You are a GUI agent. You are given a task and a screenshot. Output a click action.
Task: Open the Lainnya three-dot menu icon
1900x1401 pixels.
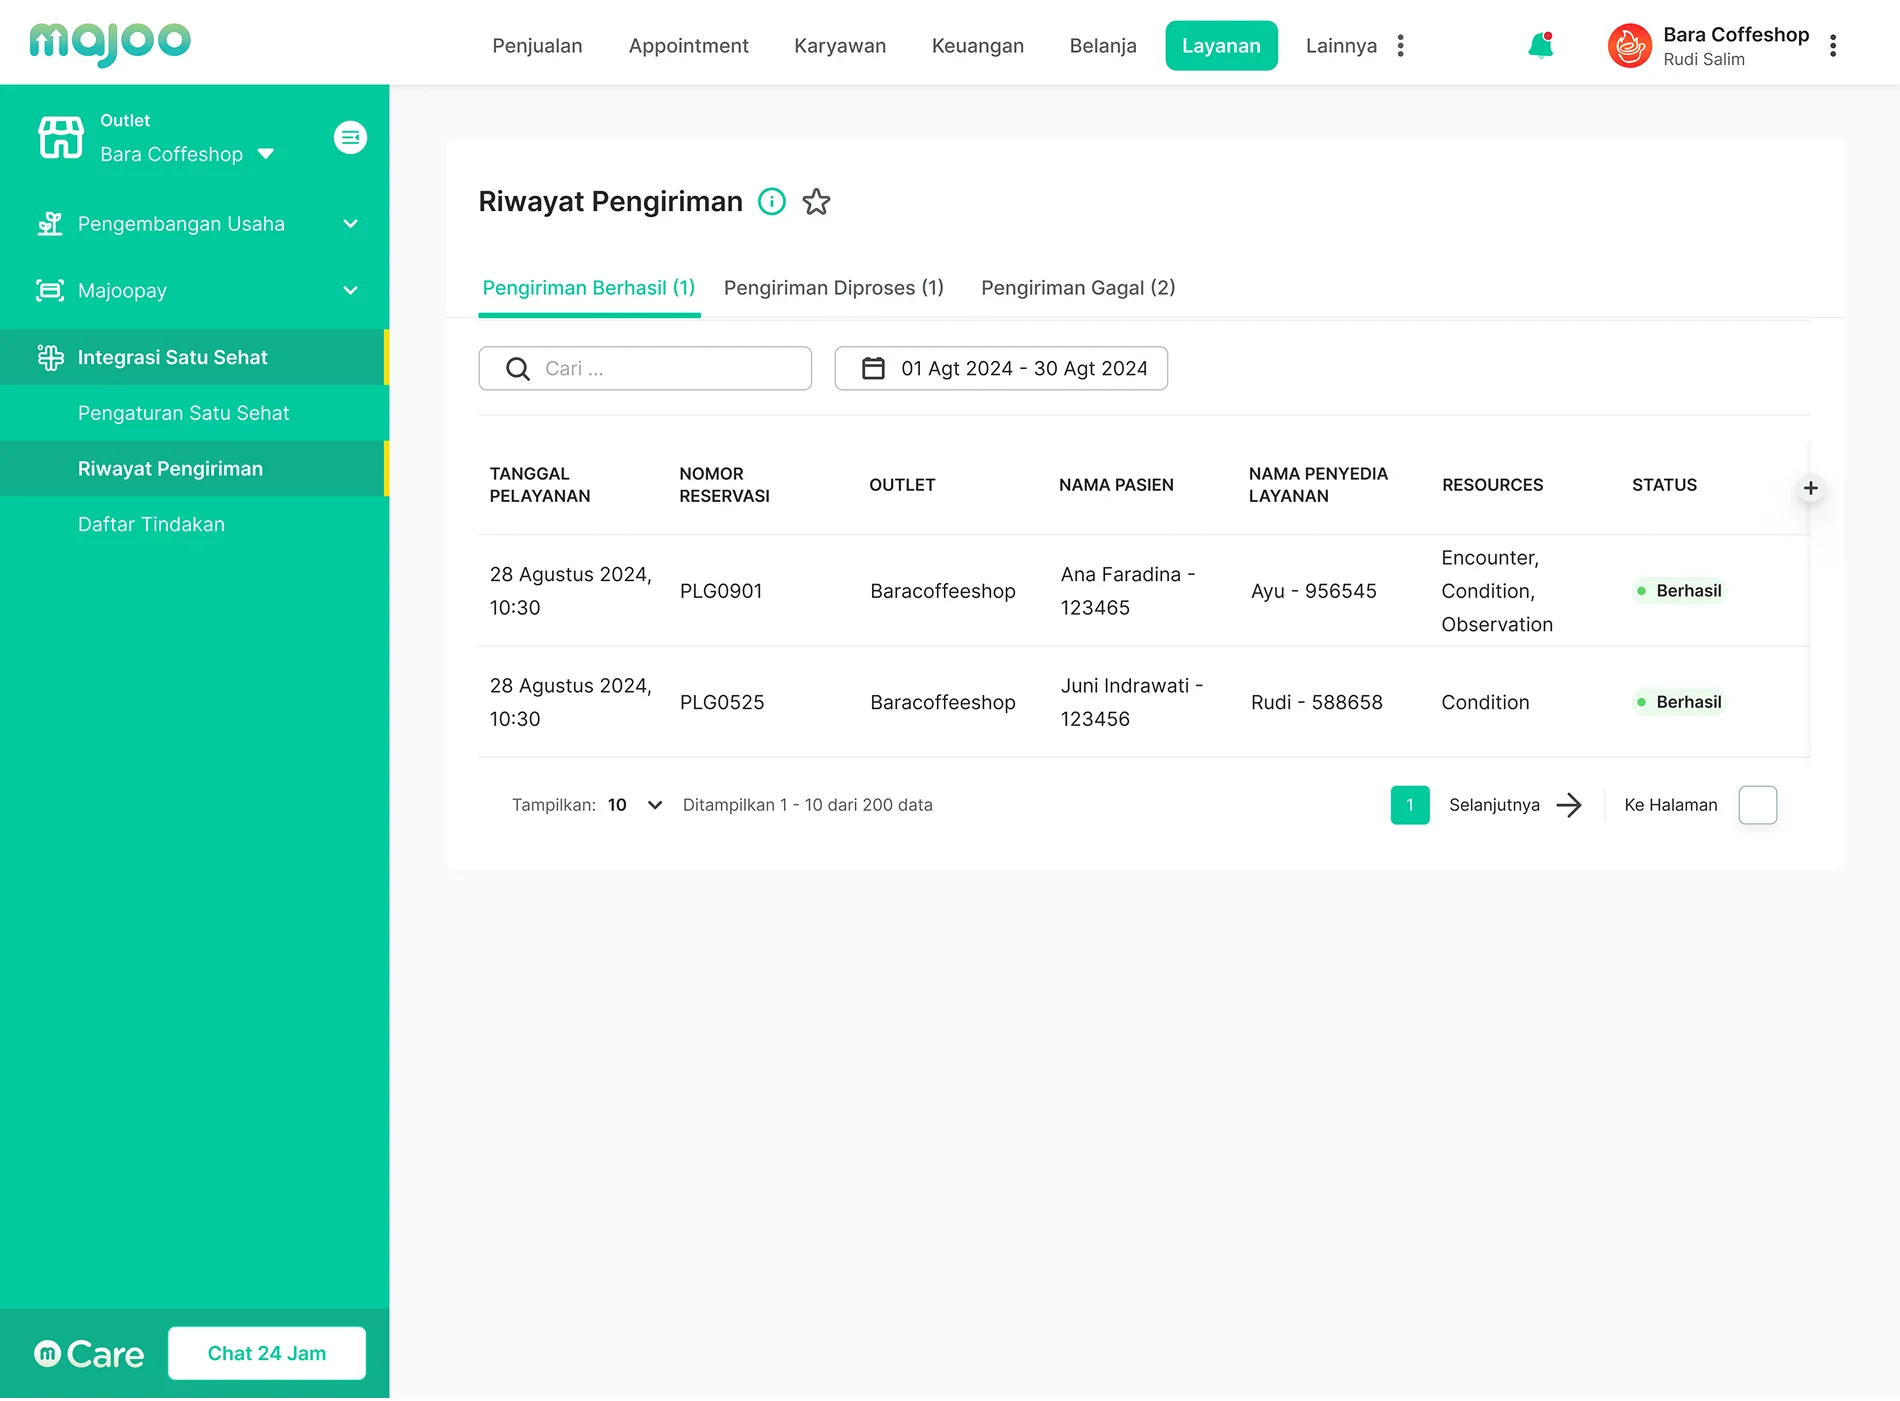1400,46
